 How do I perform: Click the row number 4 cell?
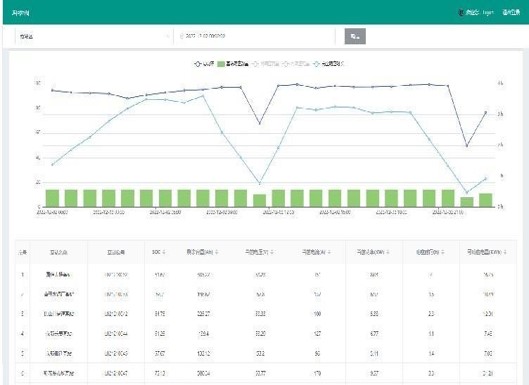tap(23, 334)
